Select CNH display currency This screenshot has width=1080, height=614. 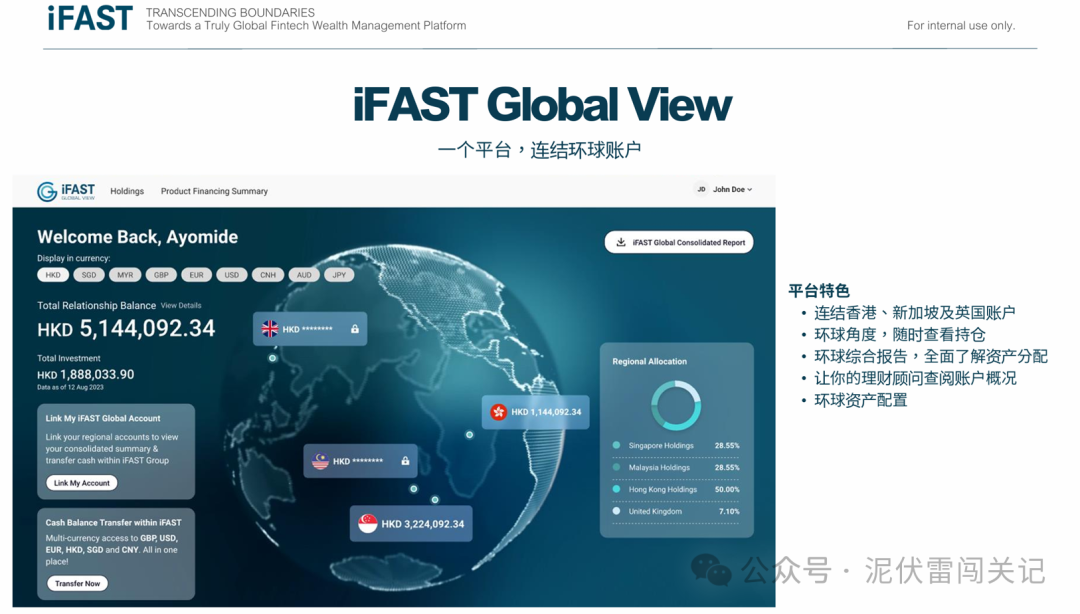[268, 275]
